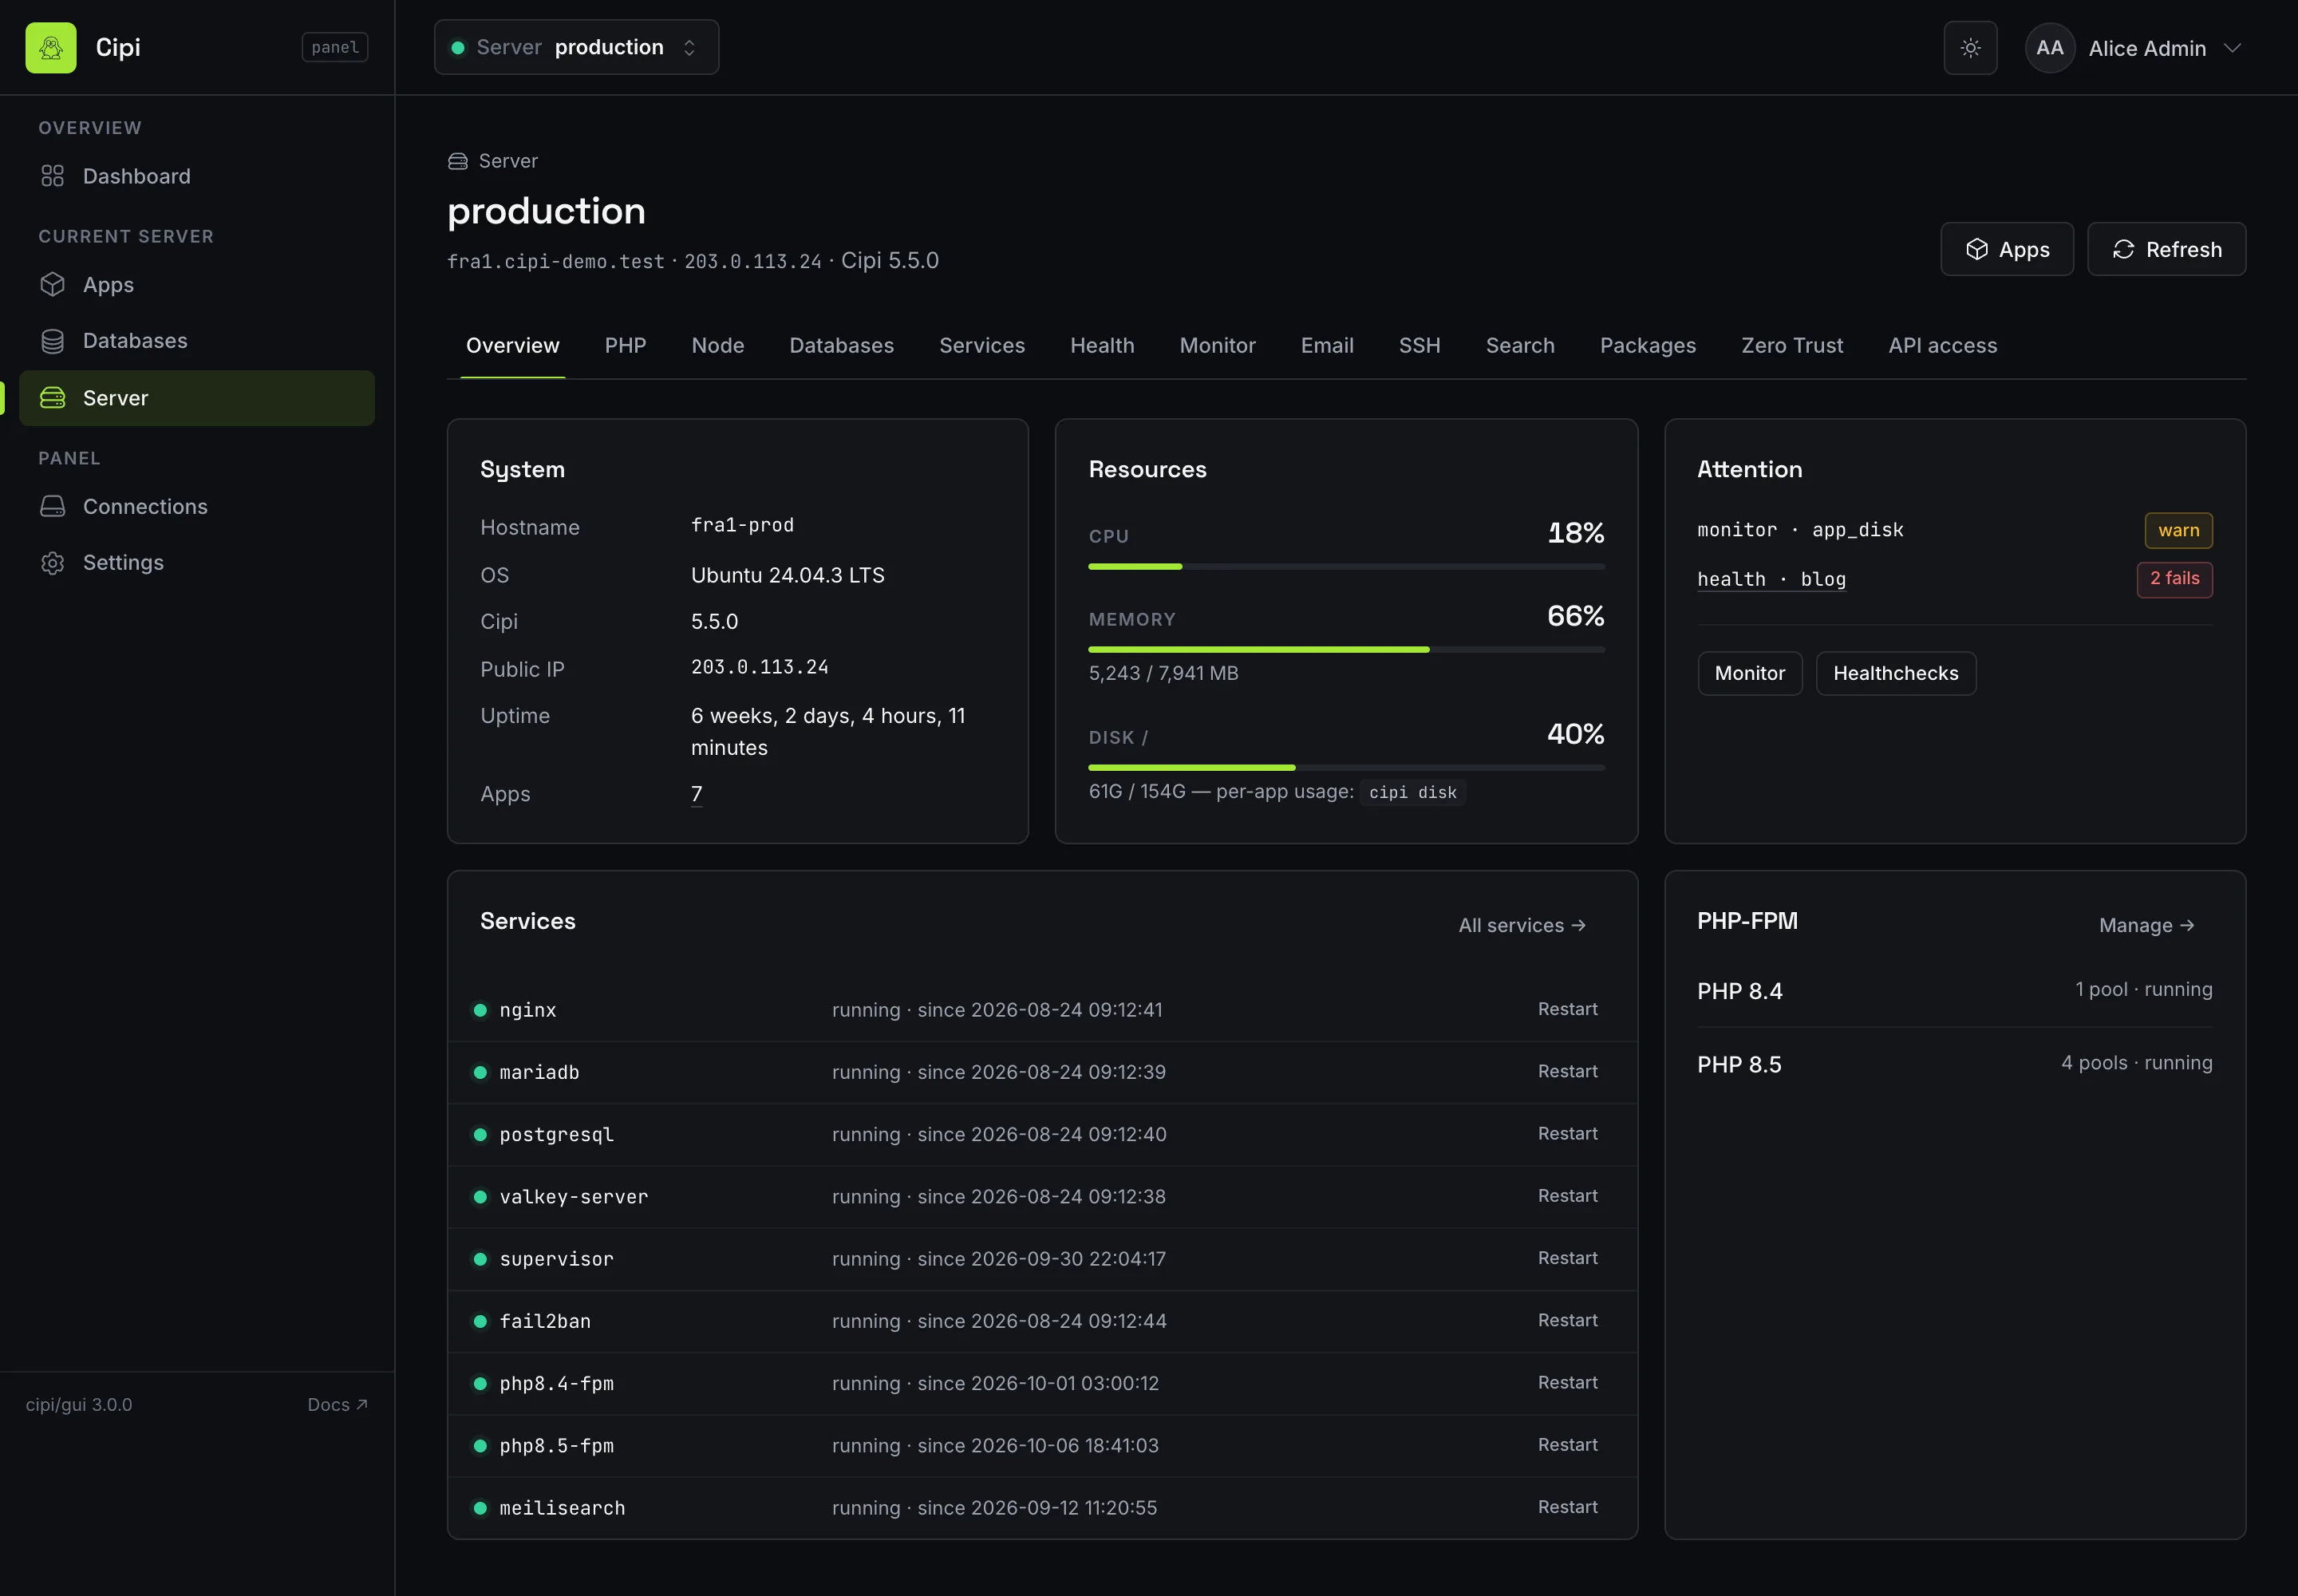
Task: Open the All services link
Action: click(x=1521, y=925)
